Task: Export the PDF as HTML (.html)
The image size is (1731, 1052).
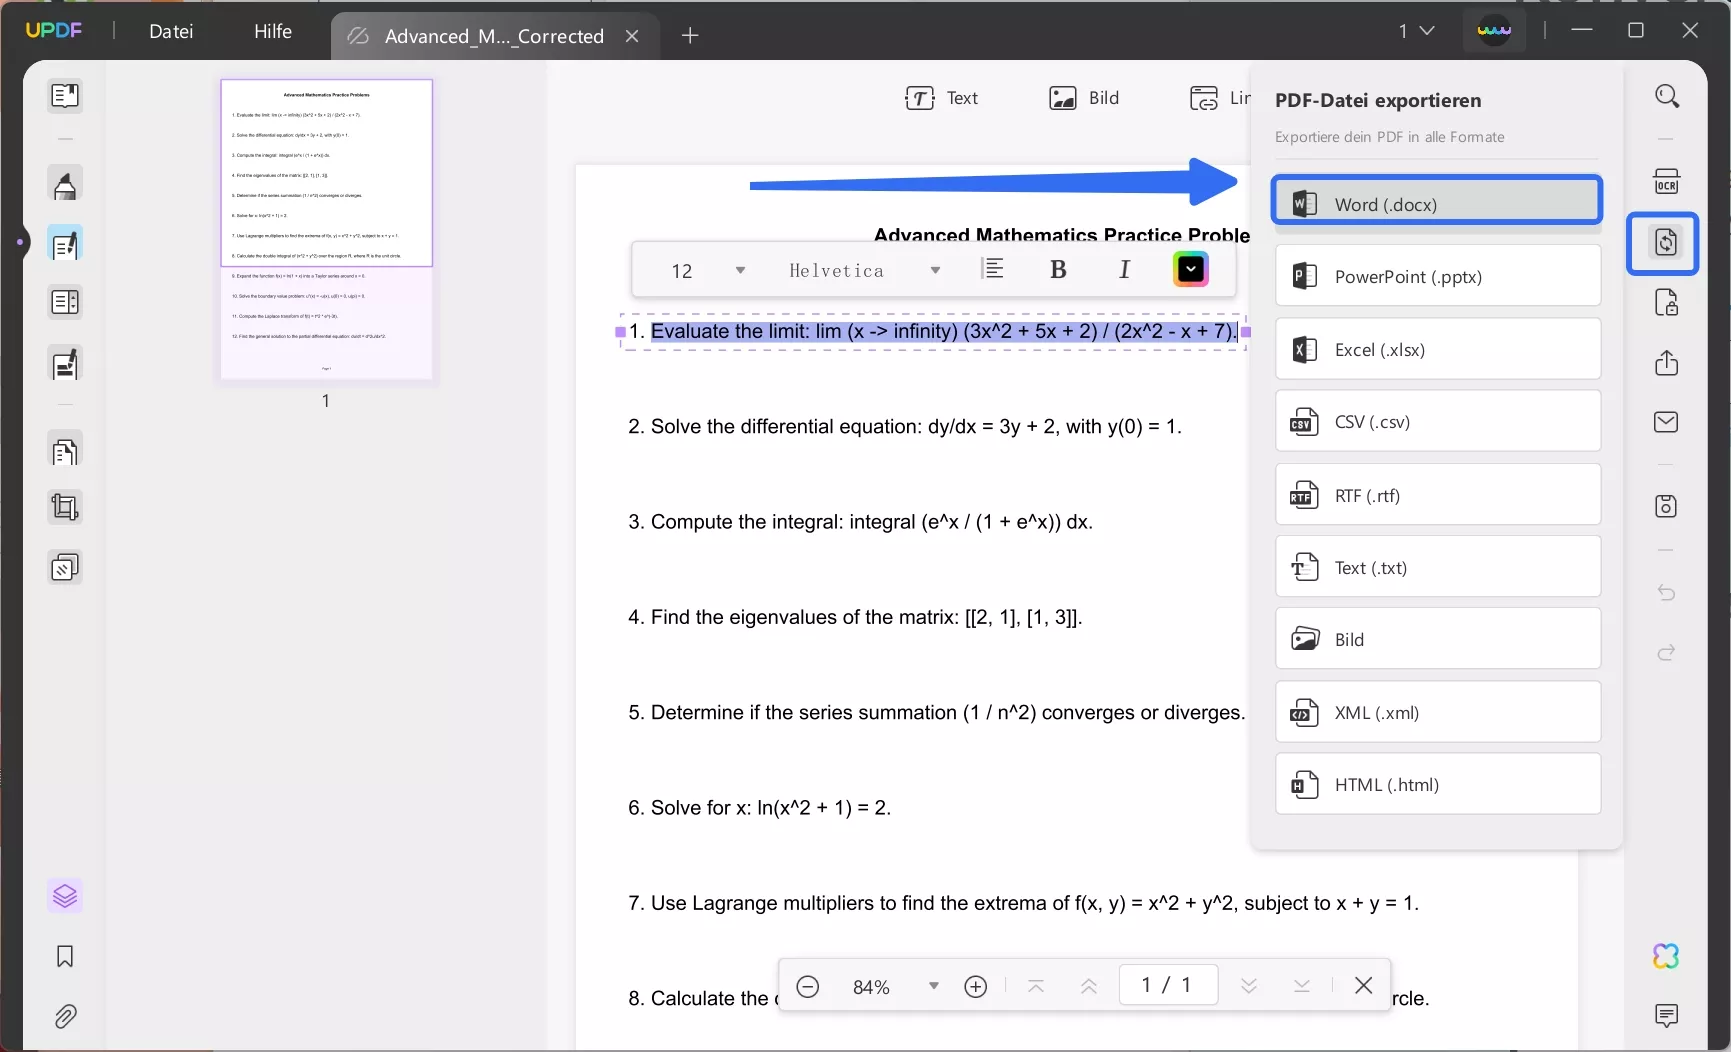Action: click(x=1437, y=785)
